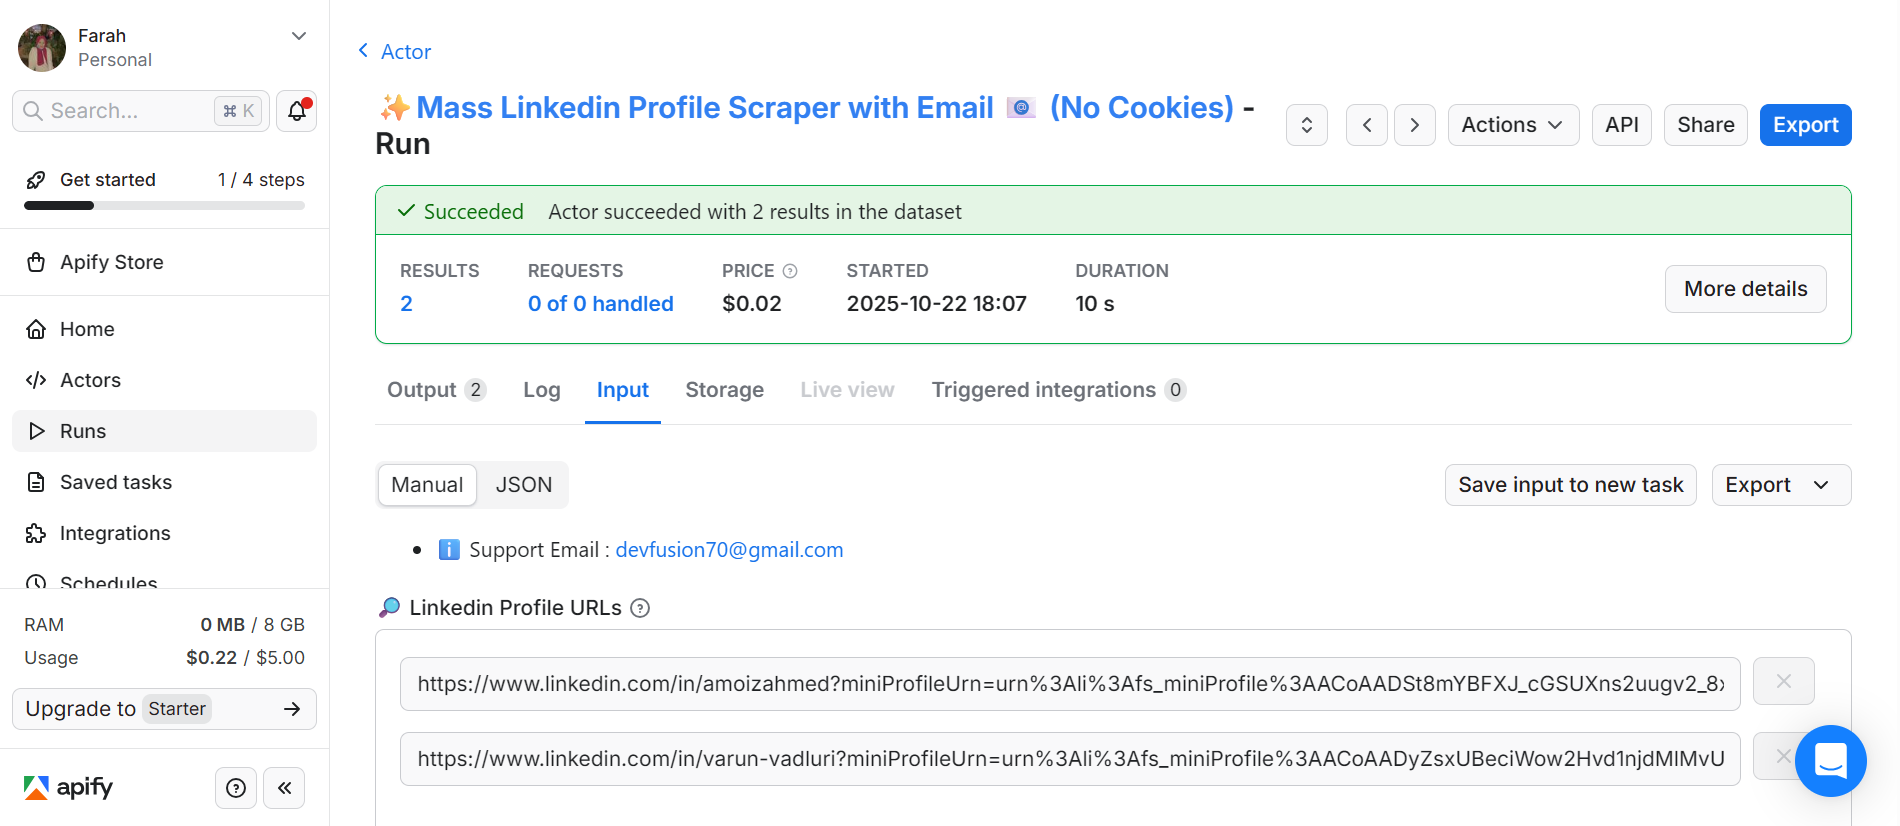Click the price info icon
Viewport: 1900px width, 826px height.
790,271
